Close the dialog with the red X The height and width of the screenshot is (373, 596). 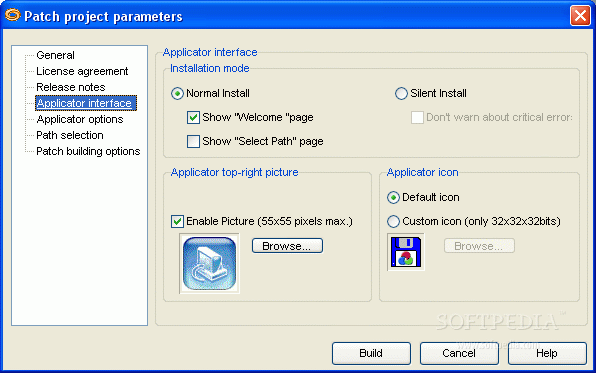(x=580, y=16)
